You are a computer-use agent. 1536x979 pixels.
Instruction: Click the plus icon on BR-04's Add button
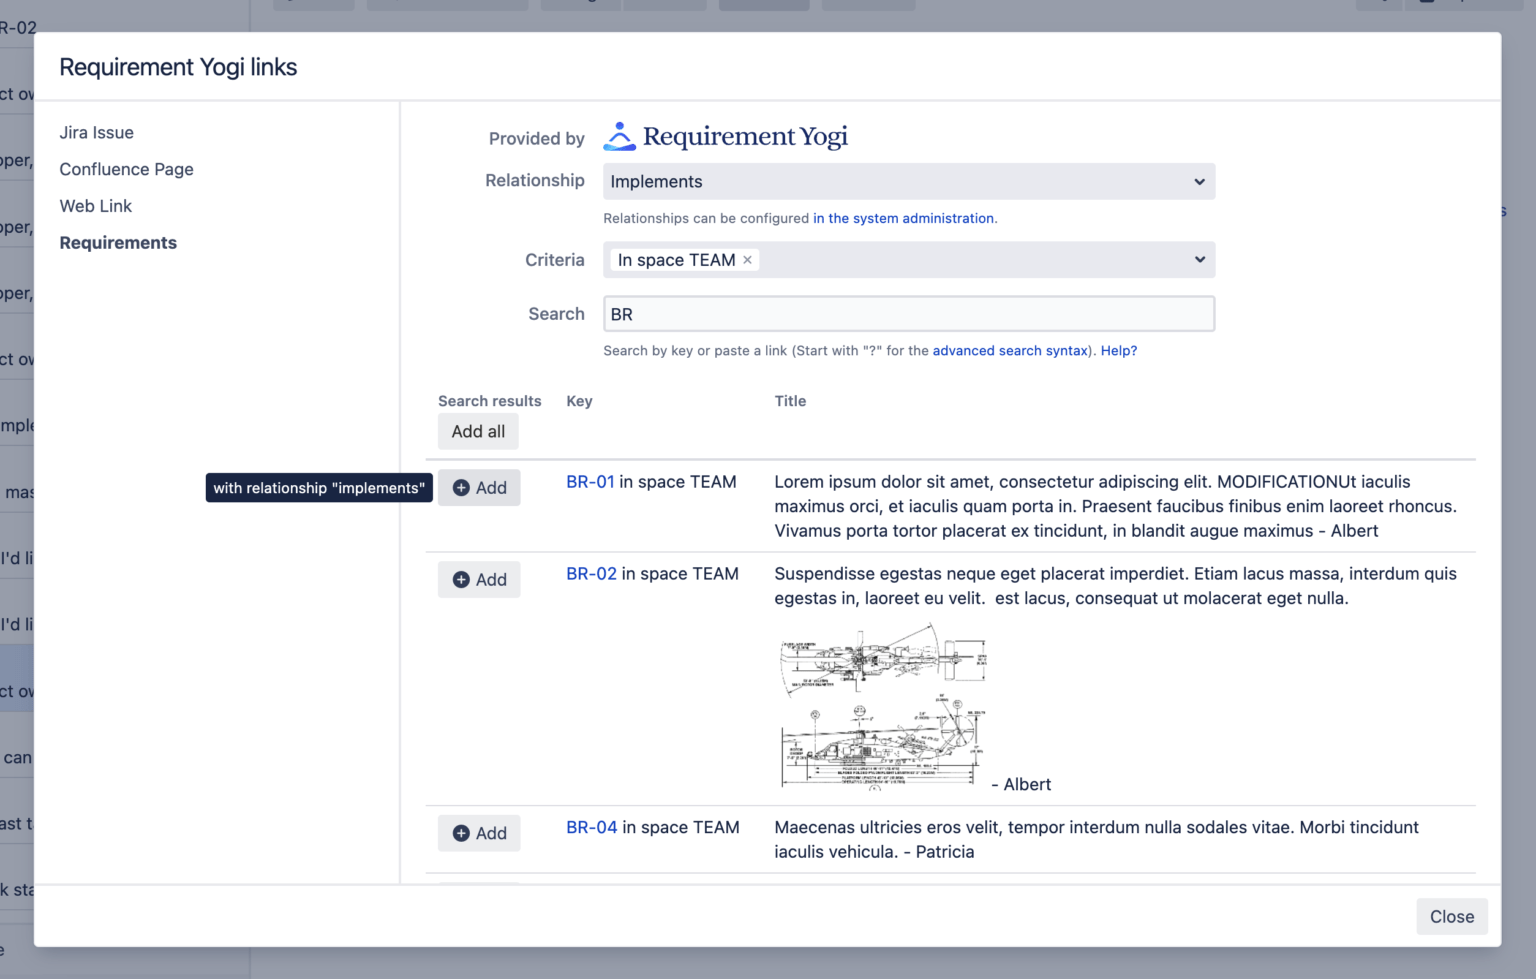(x=461, y=832)
